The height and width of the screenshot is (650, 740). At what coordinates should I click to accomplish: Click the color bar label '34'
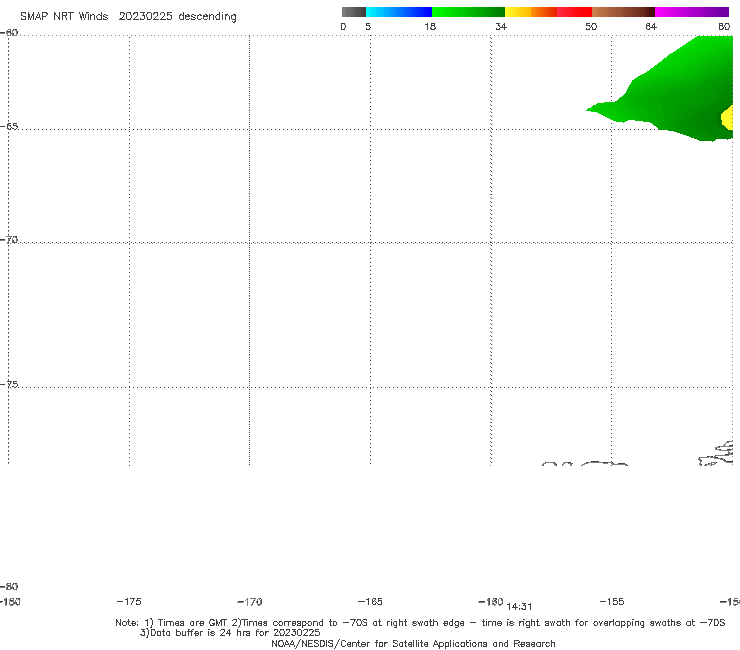501,27
